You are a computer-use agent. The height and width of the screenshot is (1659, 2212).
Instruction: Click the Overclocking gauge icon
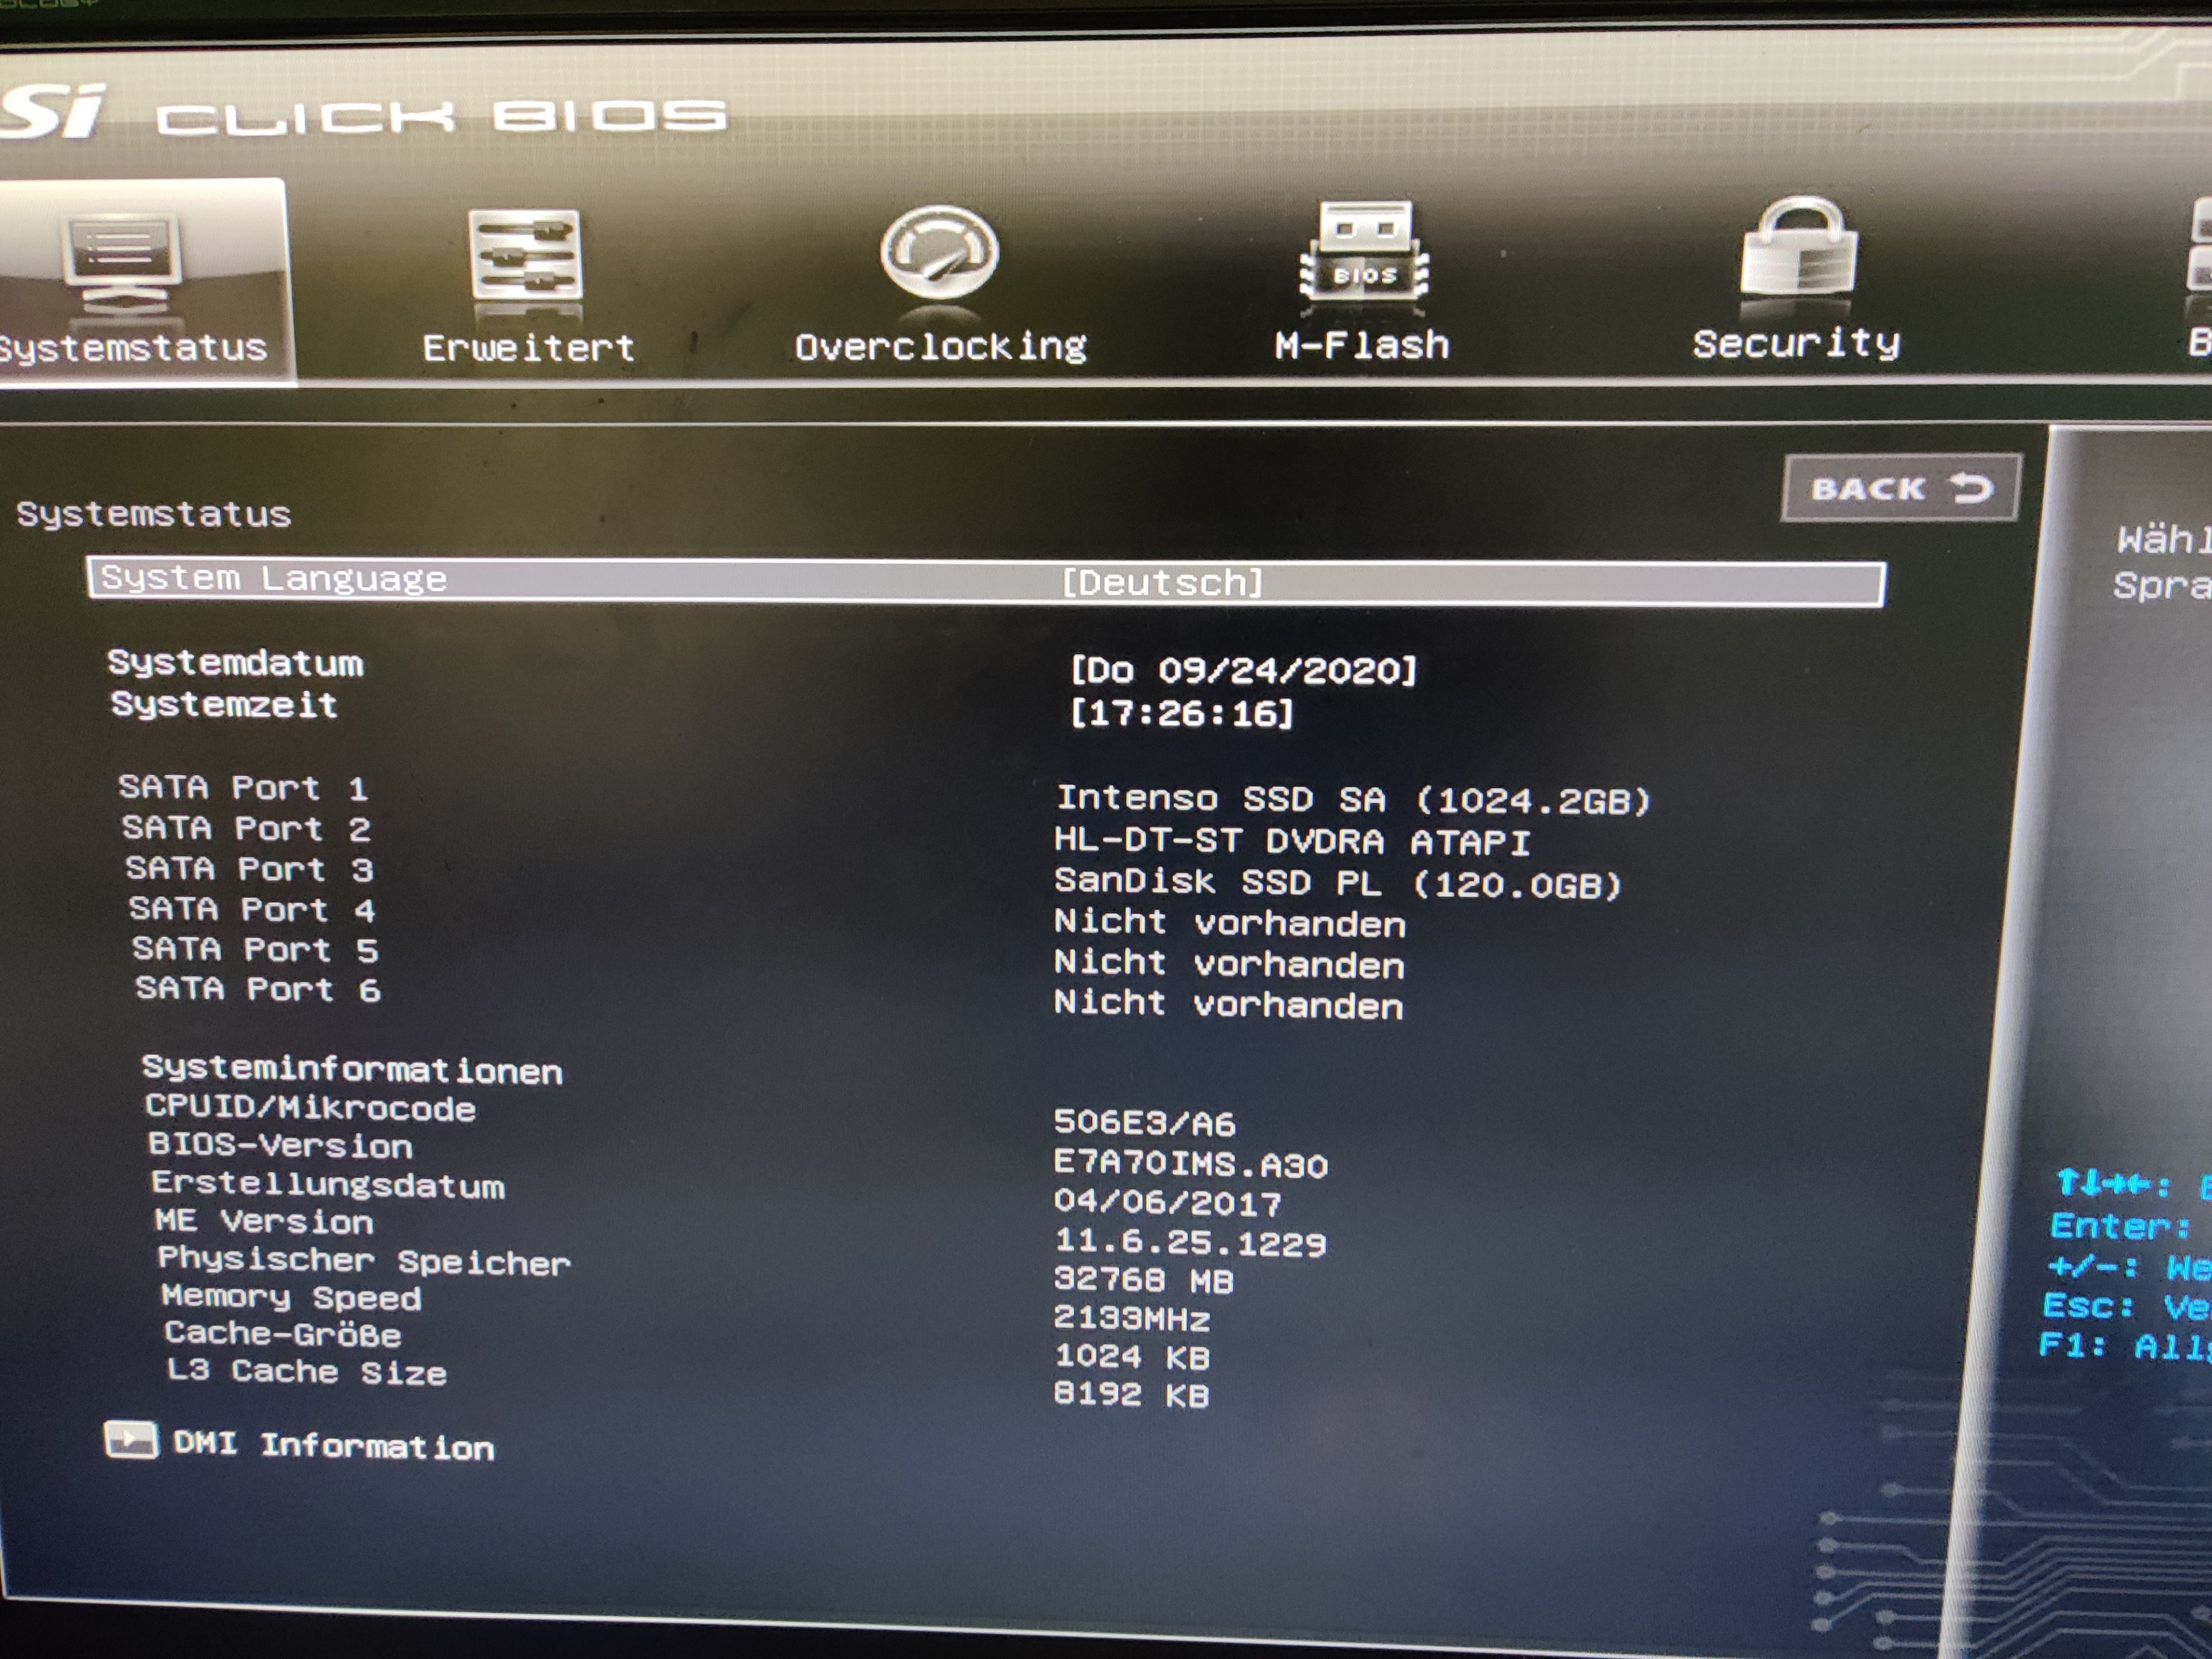click(939, 253)
